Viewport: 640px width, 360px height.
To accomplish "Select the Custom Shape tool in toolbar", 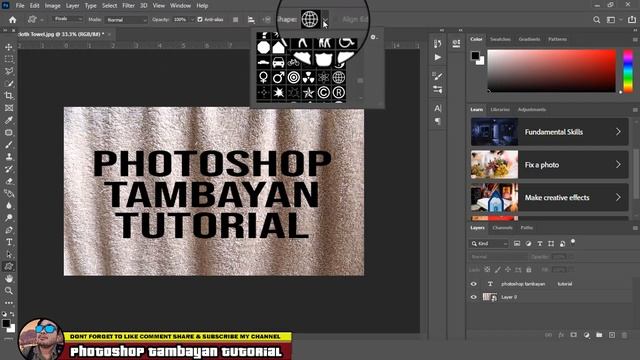I will [9, 267].
